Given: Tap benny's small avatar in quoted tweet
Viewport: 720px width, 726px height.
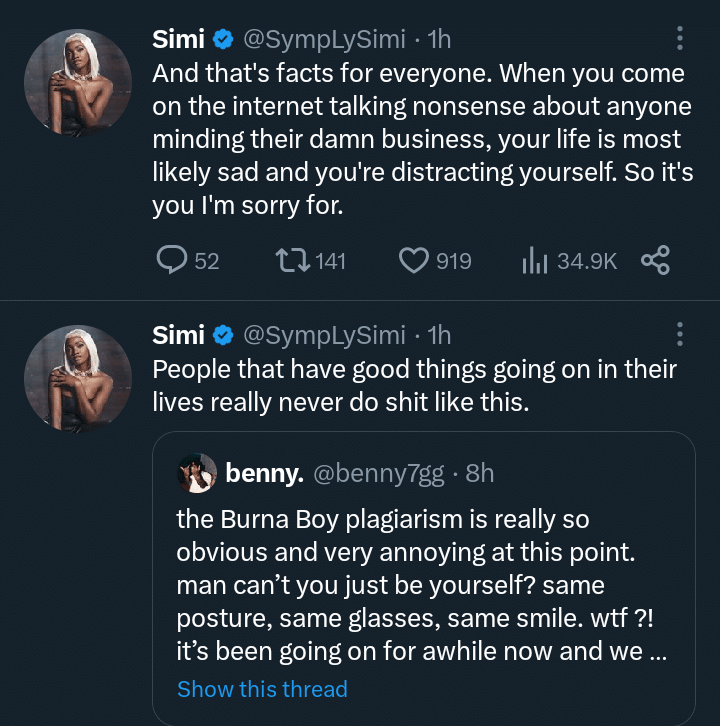Looking at the screenshot, I should click(x=197, y=473).
